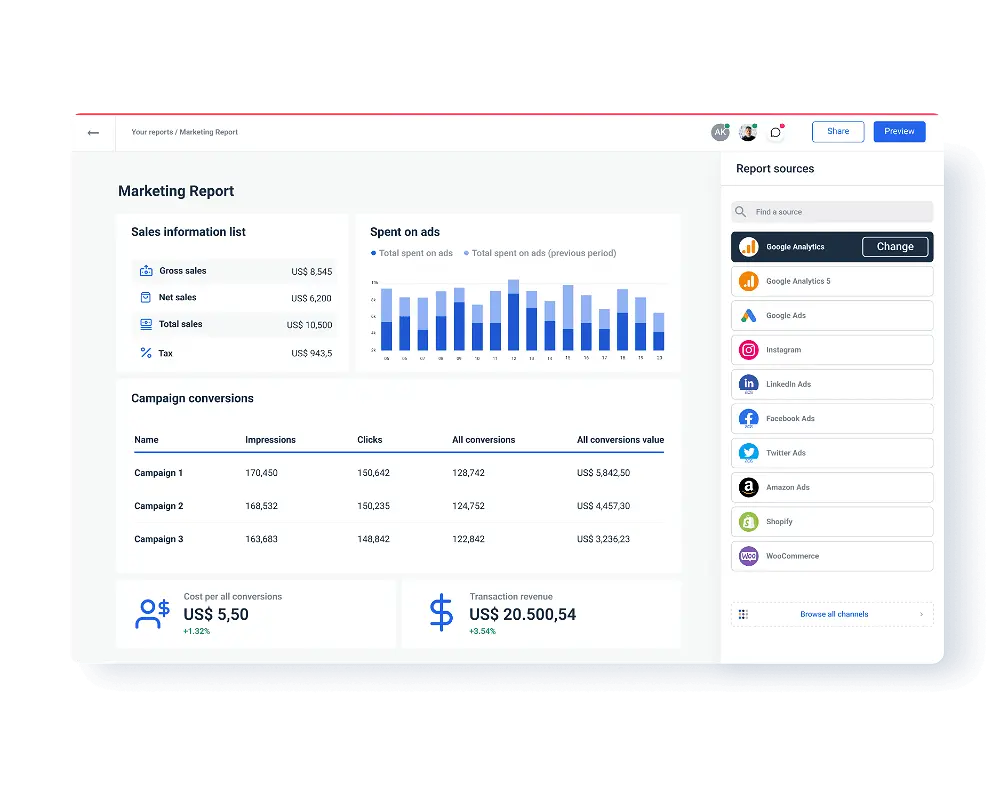The height and width of the screenshot is (792, 992).
Task: Select the Google Analytics source icon
Action: [x=748, y=247]
